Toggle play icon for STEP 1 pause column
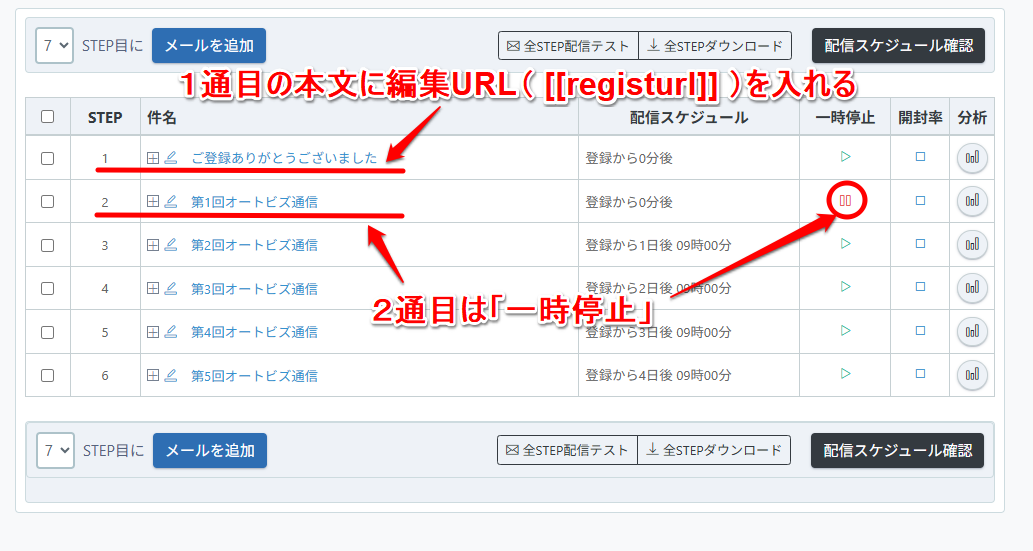Screen dimensions: 1033x551 coord(845,156)
